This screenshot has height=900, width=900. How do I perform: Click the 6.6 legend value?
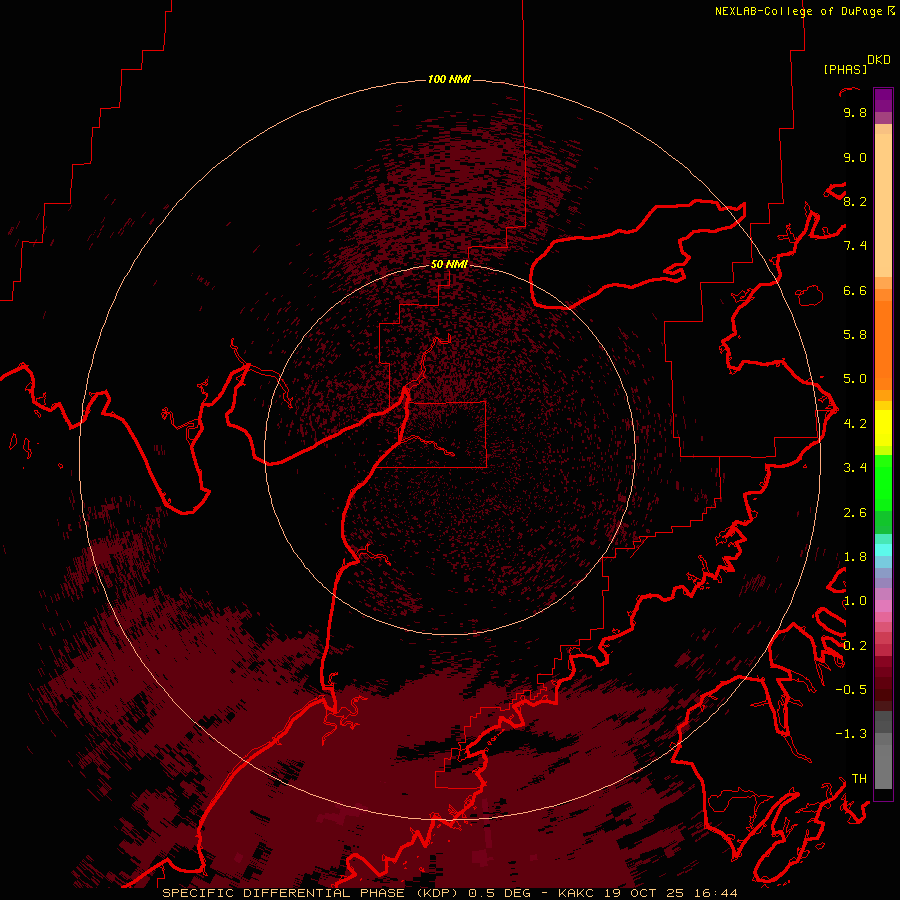click(x=855, y=290)
